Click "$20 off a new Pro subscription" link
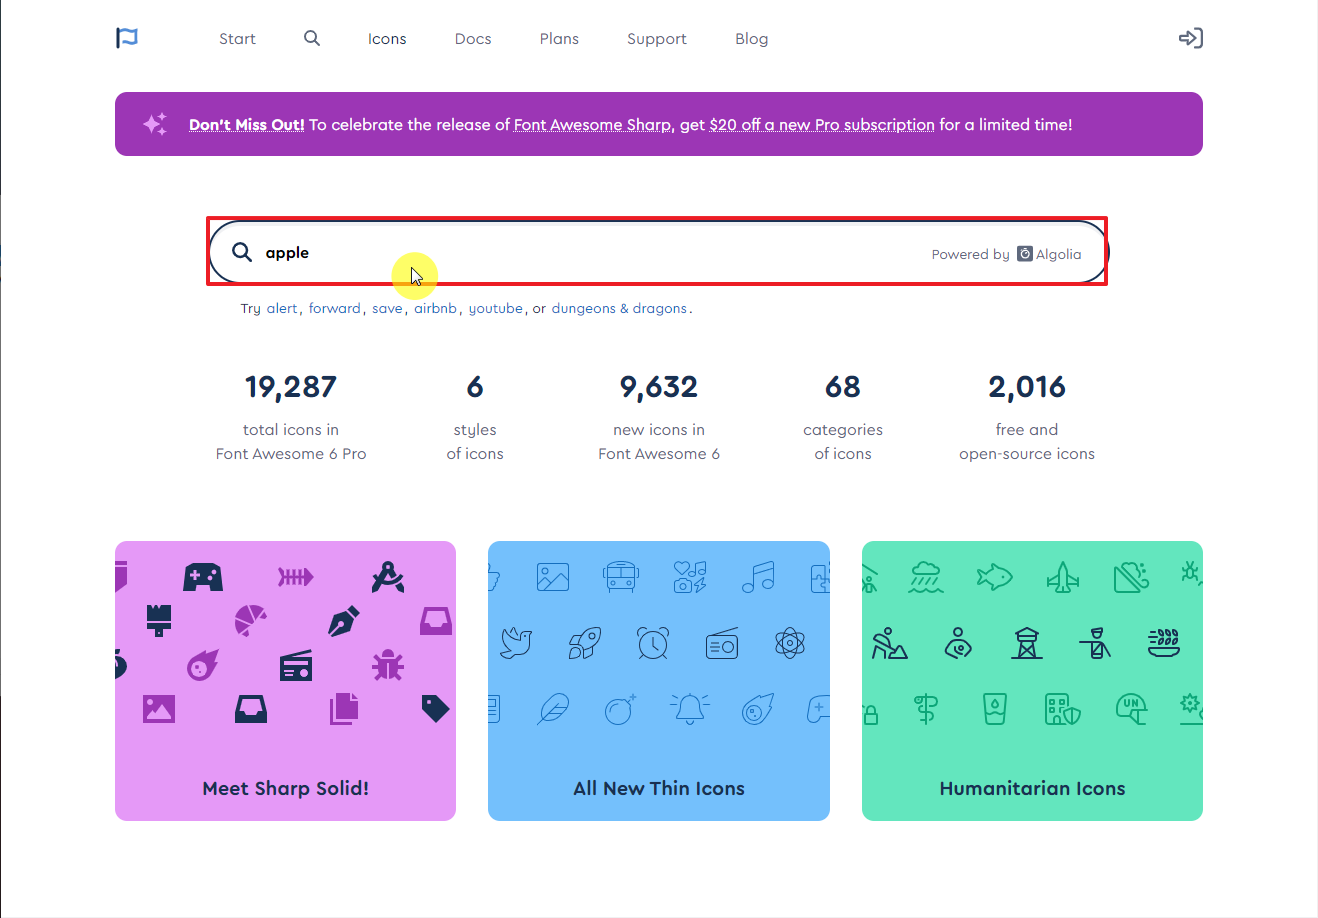 pos(822,125)
